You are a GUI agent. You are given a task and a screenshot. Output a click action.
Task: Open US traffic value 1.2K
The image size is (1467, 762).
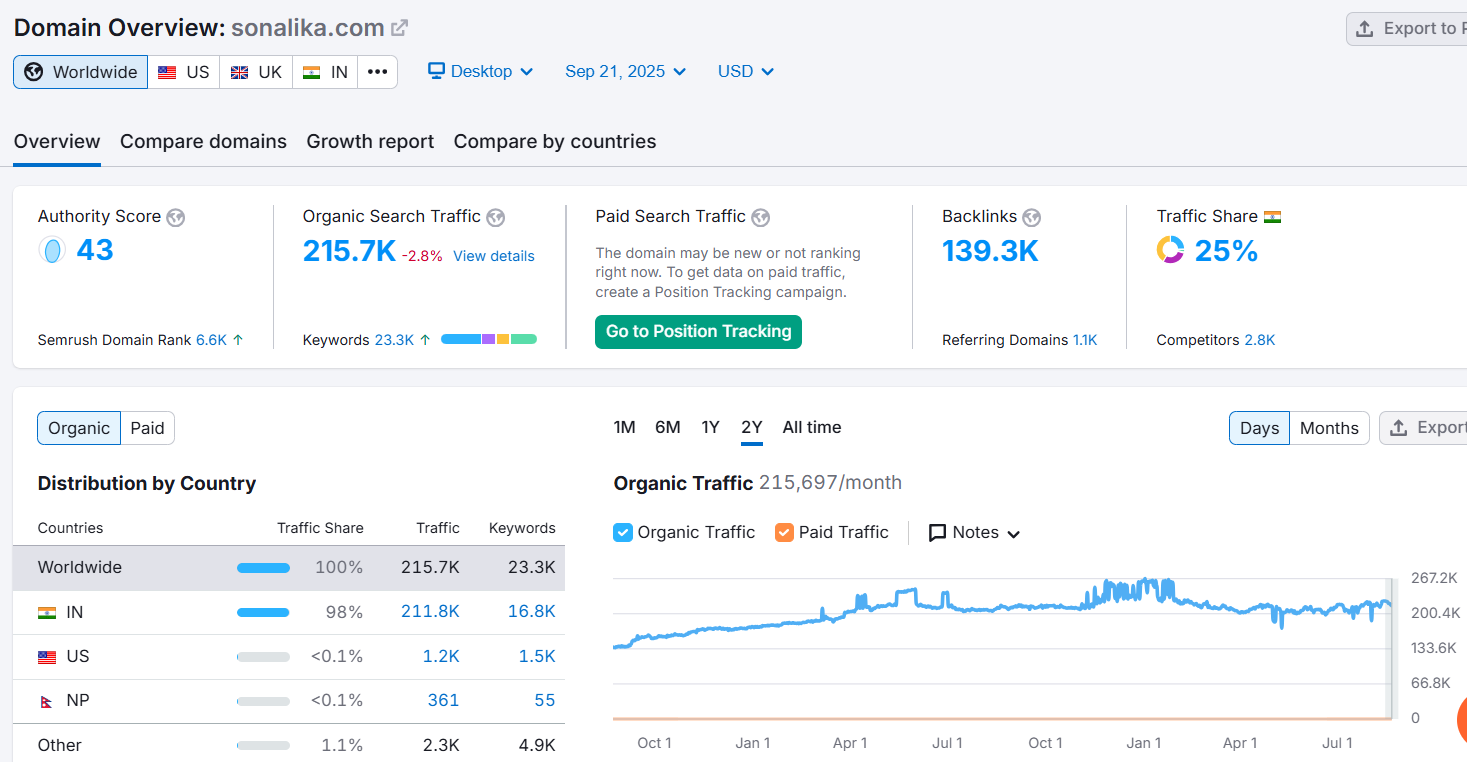pyautogui.click(x=441, y=656)
